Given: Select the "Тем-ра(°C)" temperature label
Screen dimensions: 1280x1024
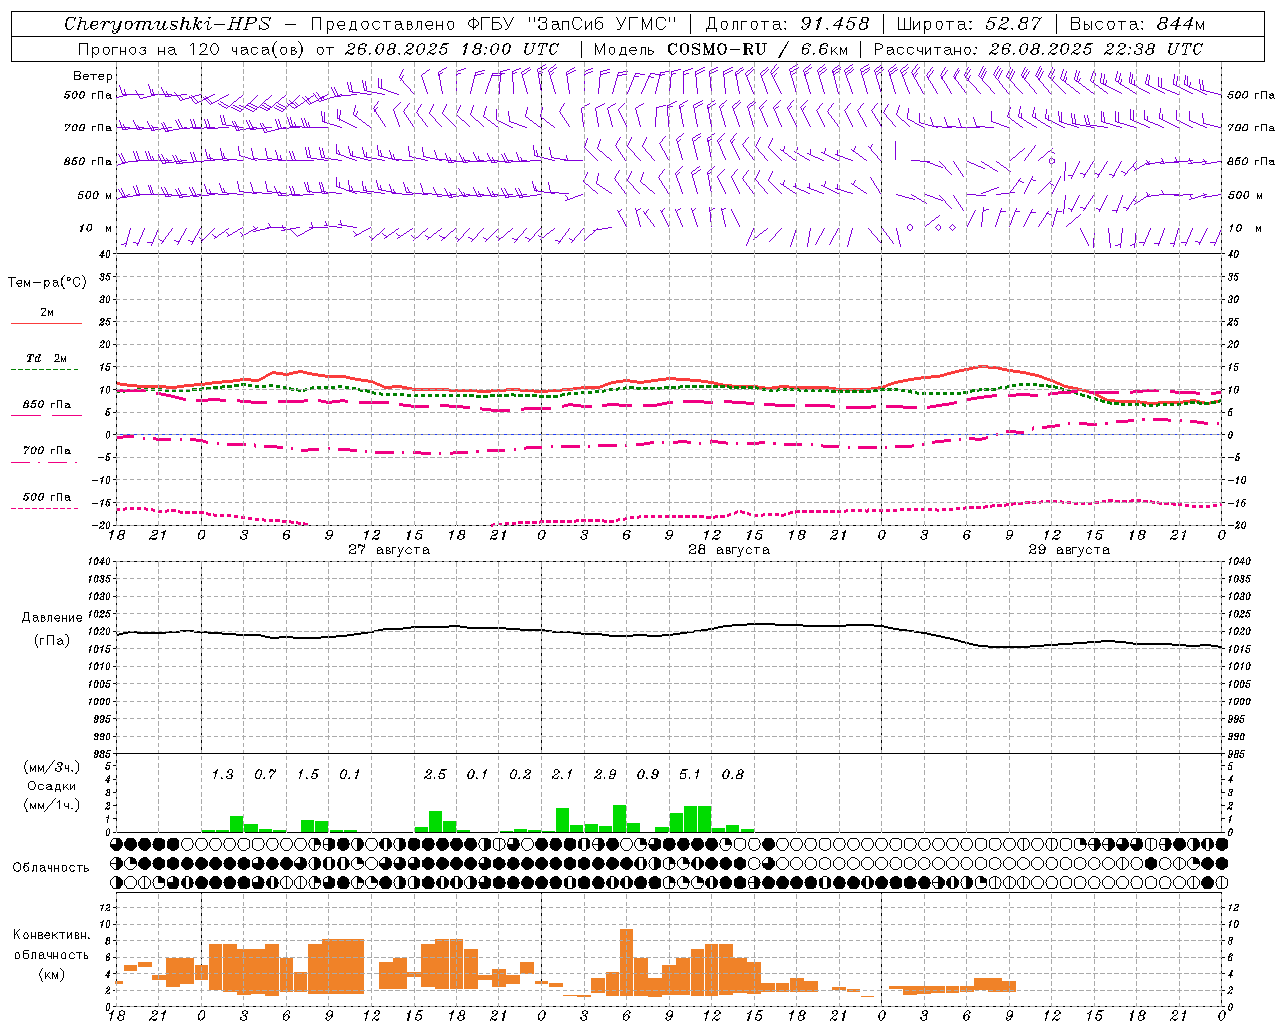Looking at the screenshot, I should 47,283.
